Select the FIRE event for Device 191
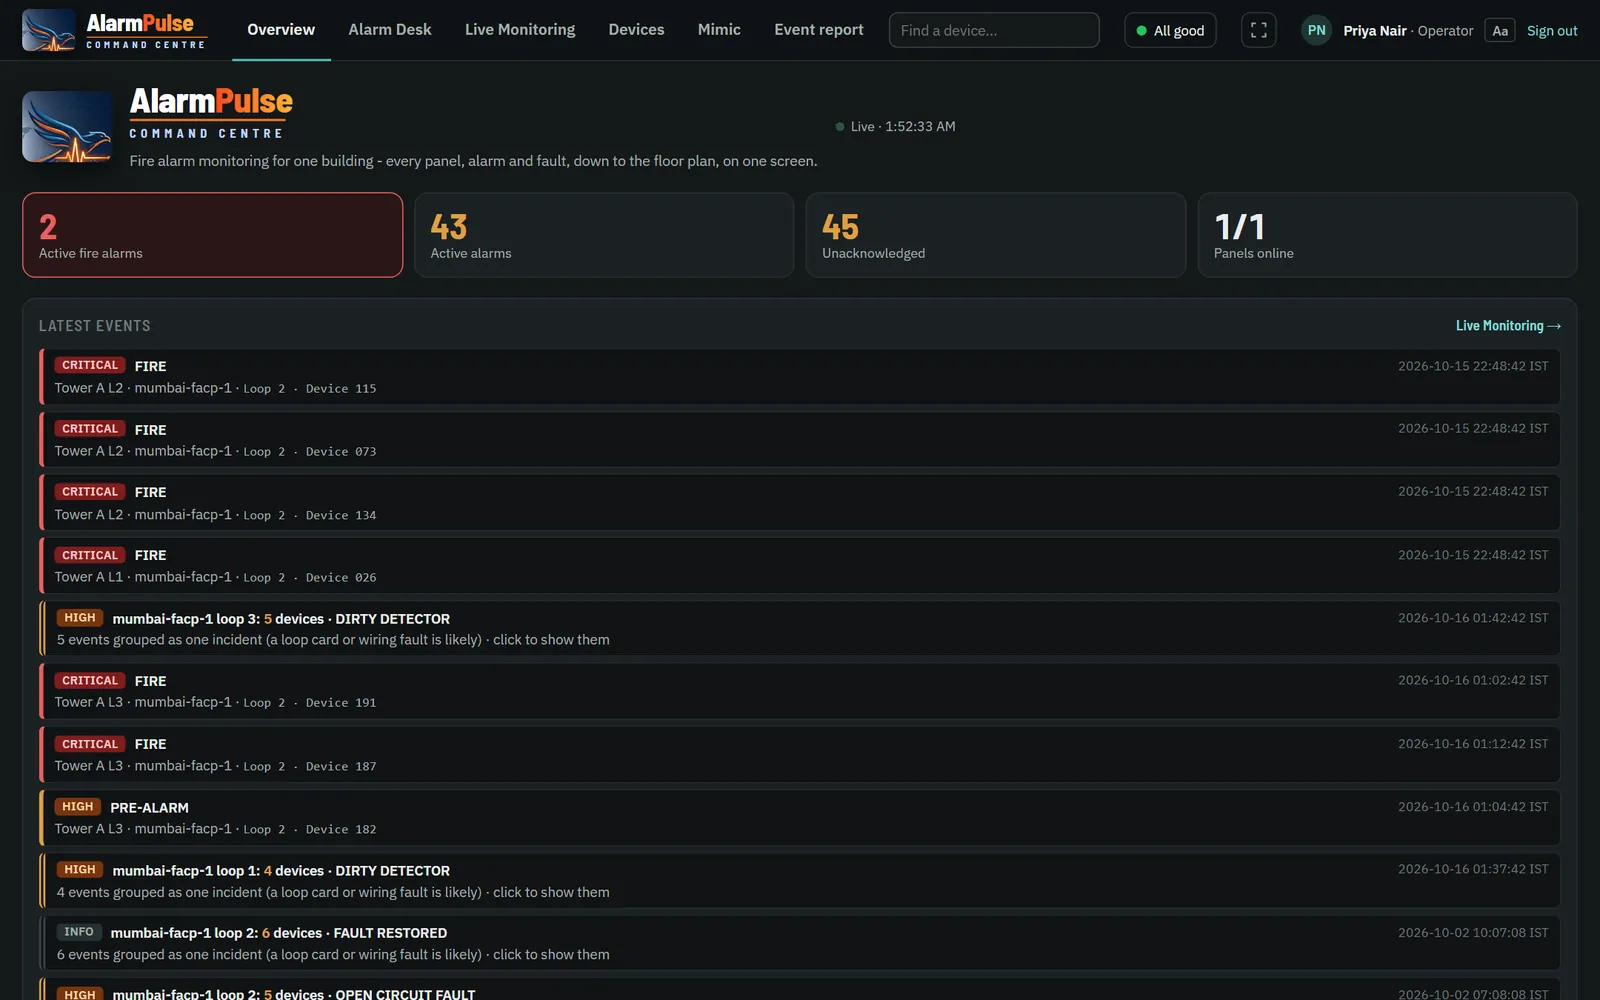The height and width of the screenshot is (1000, 1600). click(x=800, y=691)
